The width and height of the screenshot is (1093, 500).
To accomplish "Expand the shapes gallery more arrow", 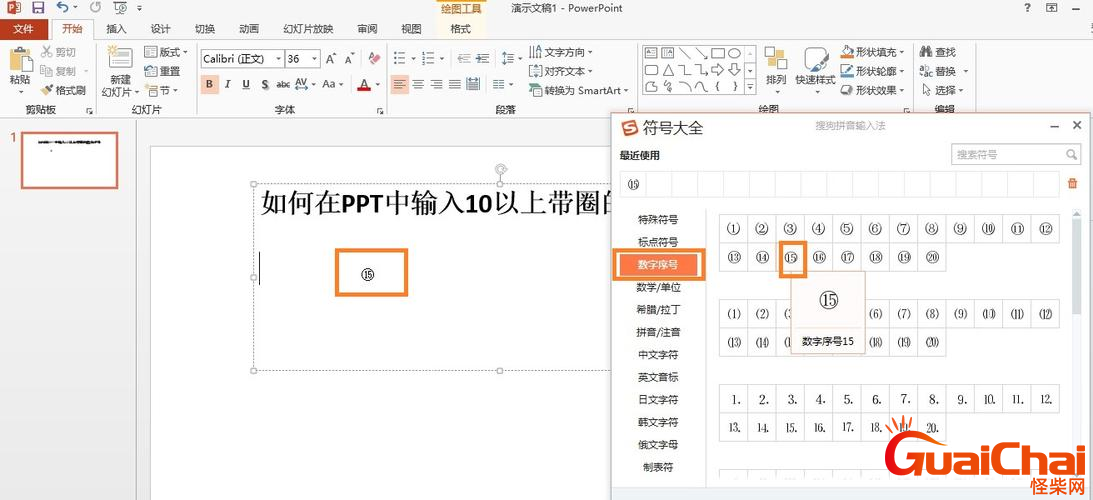I will 751,88.
